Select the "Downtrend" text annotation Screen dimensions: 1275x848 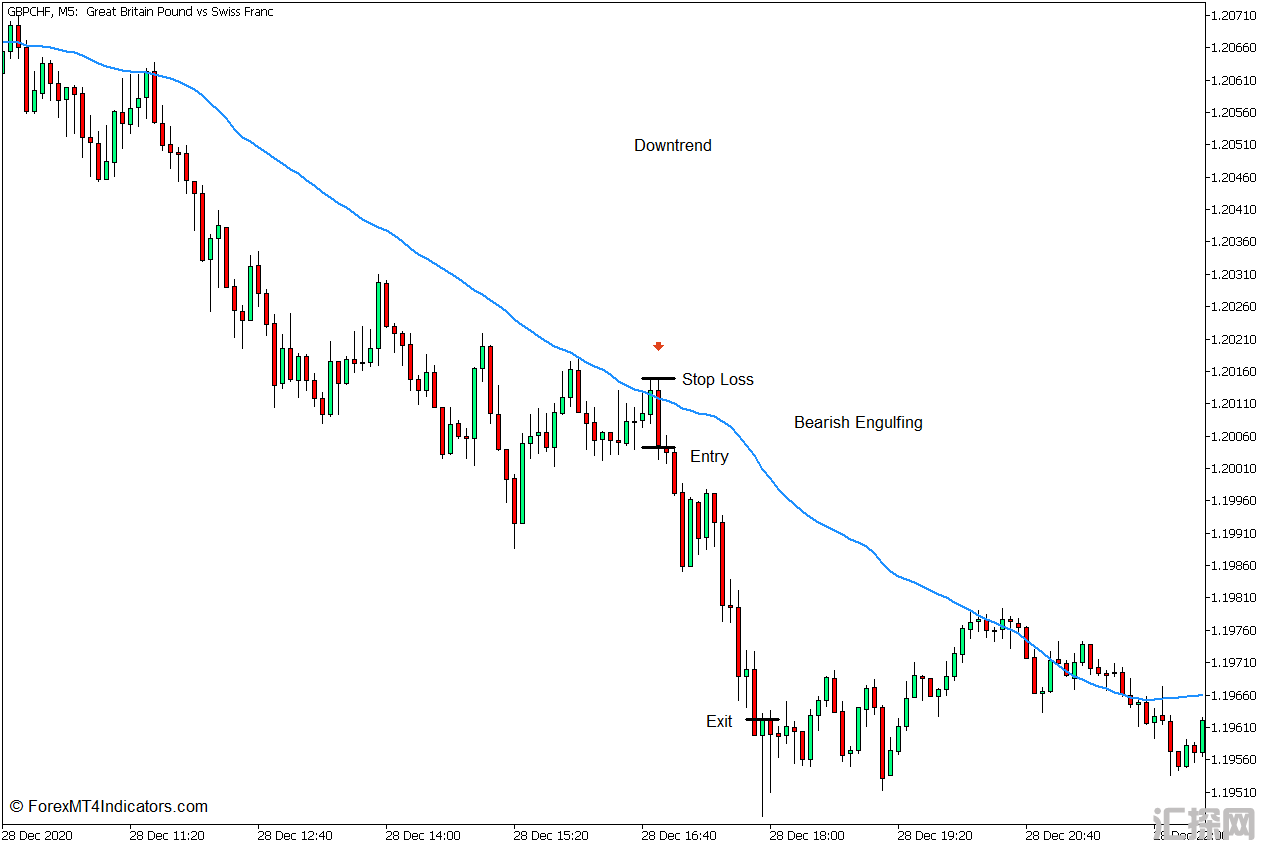673,146
